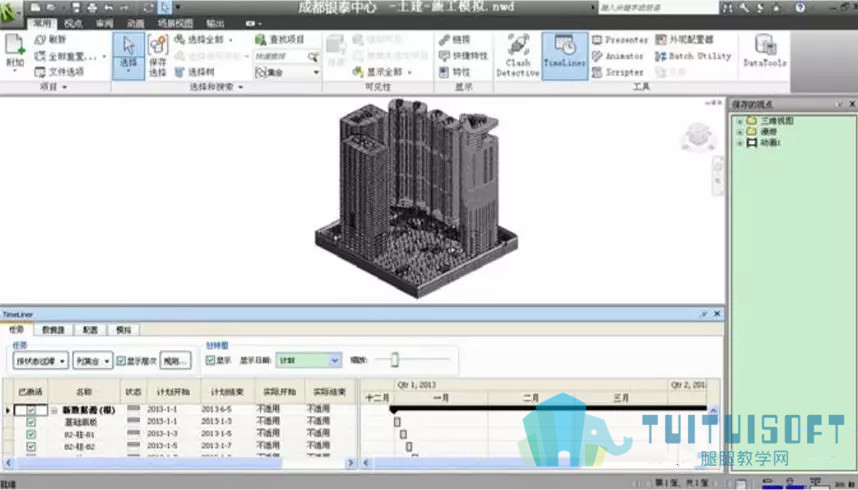Click the Gantt zoom (缩放) slider handle

[x=395, y=360]
